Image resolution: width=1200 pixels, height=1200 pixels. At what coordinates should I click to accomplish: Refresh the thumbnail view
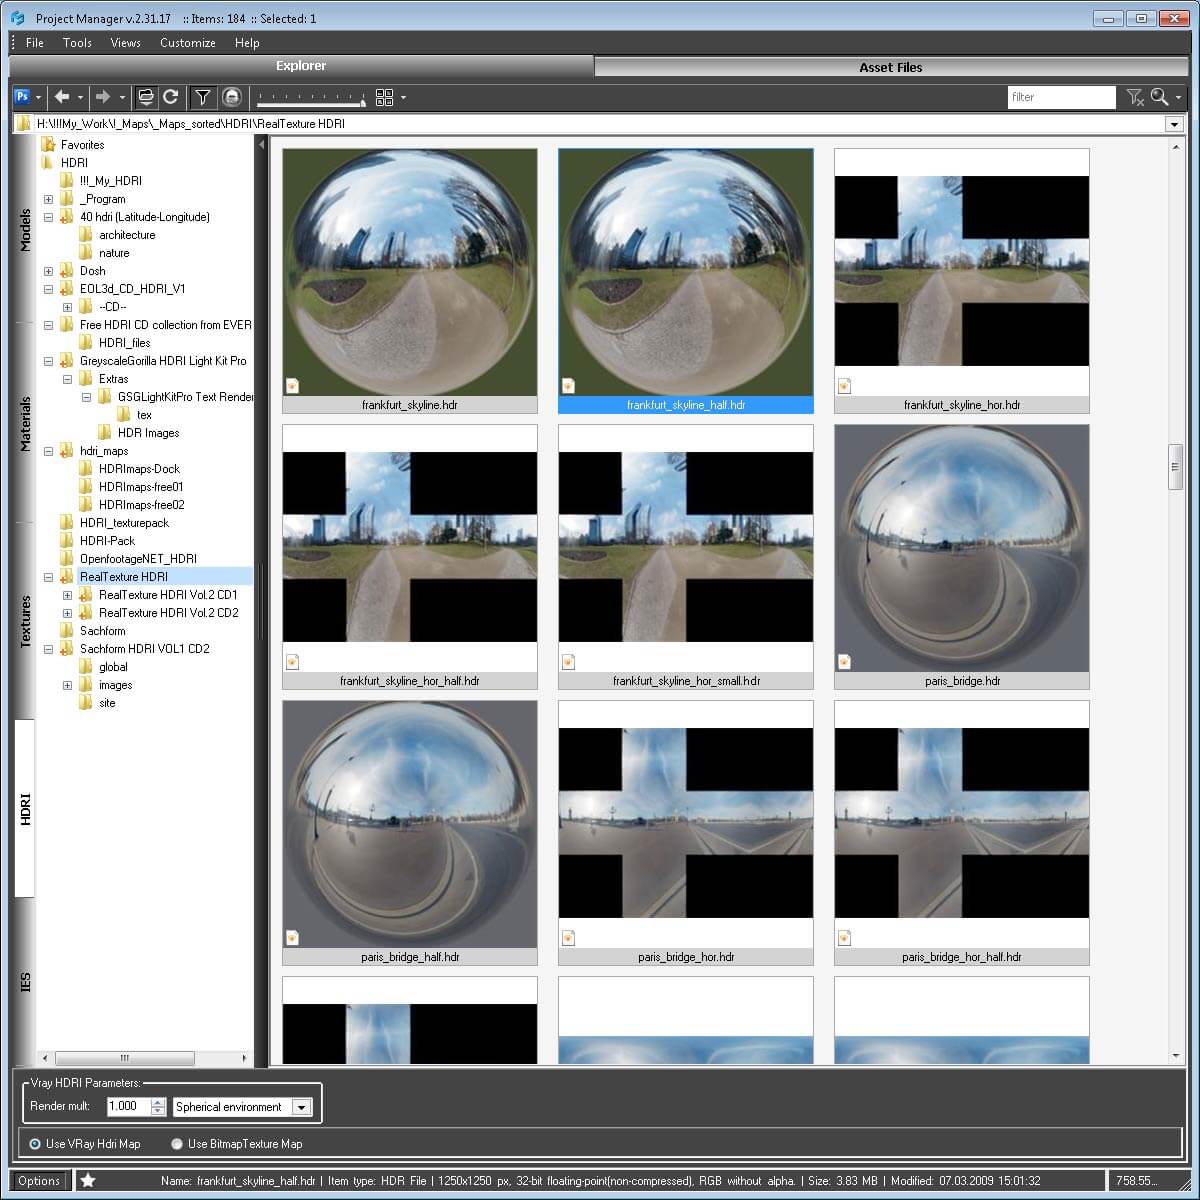click(x=171, y=97)
